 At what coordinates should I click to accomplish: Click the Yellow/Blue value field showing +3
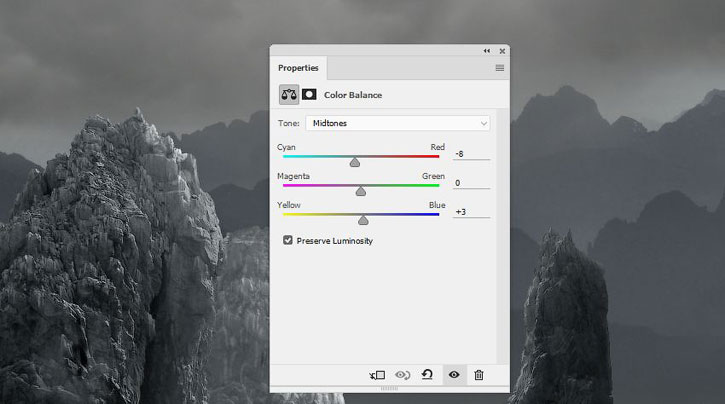471,212
